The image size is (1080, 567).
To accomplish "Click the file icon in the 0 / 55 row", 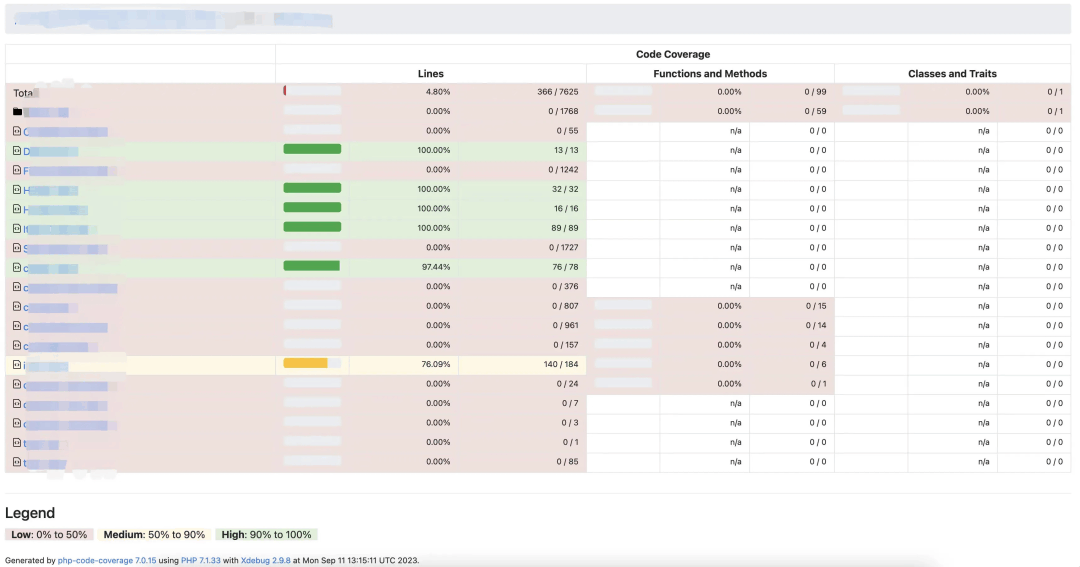I will pos(17,131).
